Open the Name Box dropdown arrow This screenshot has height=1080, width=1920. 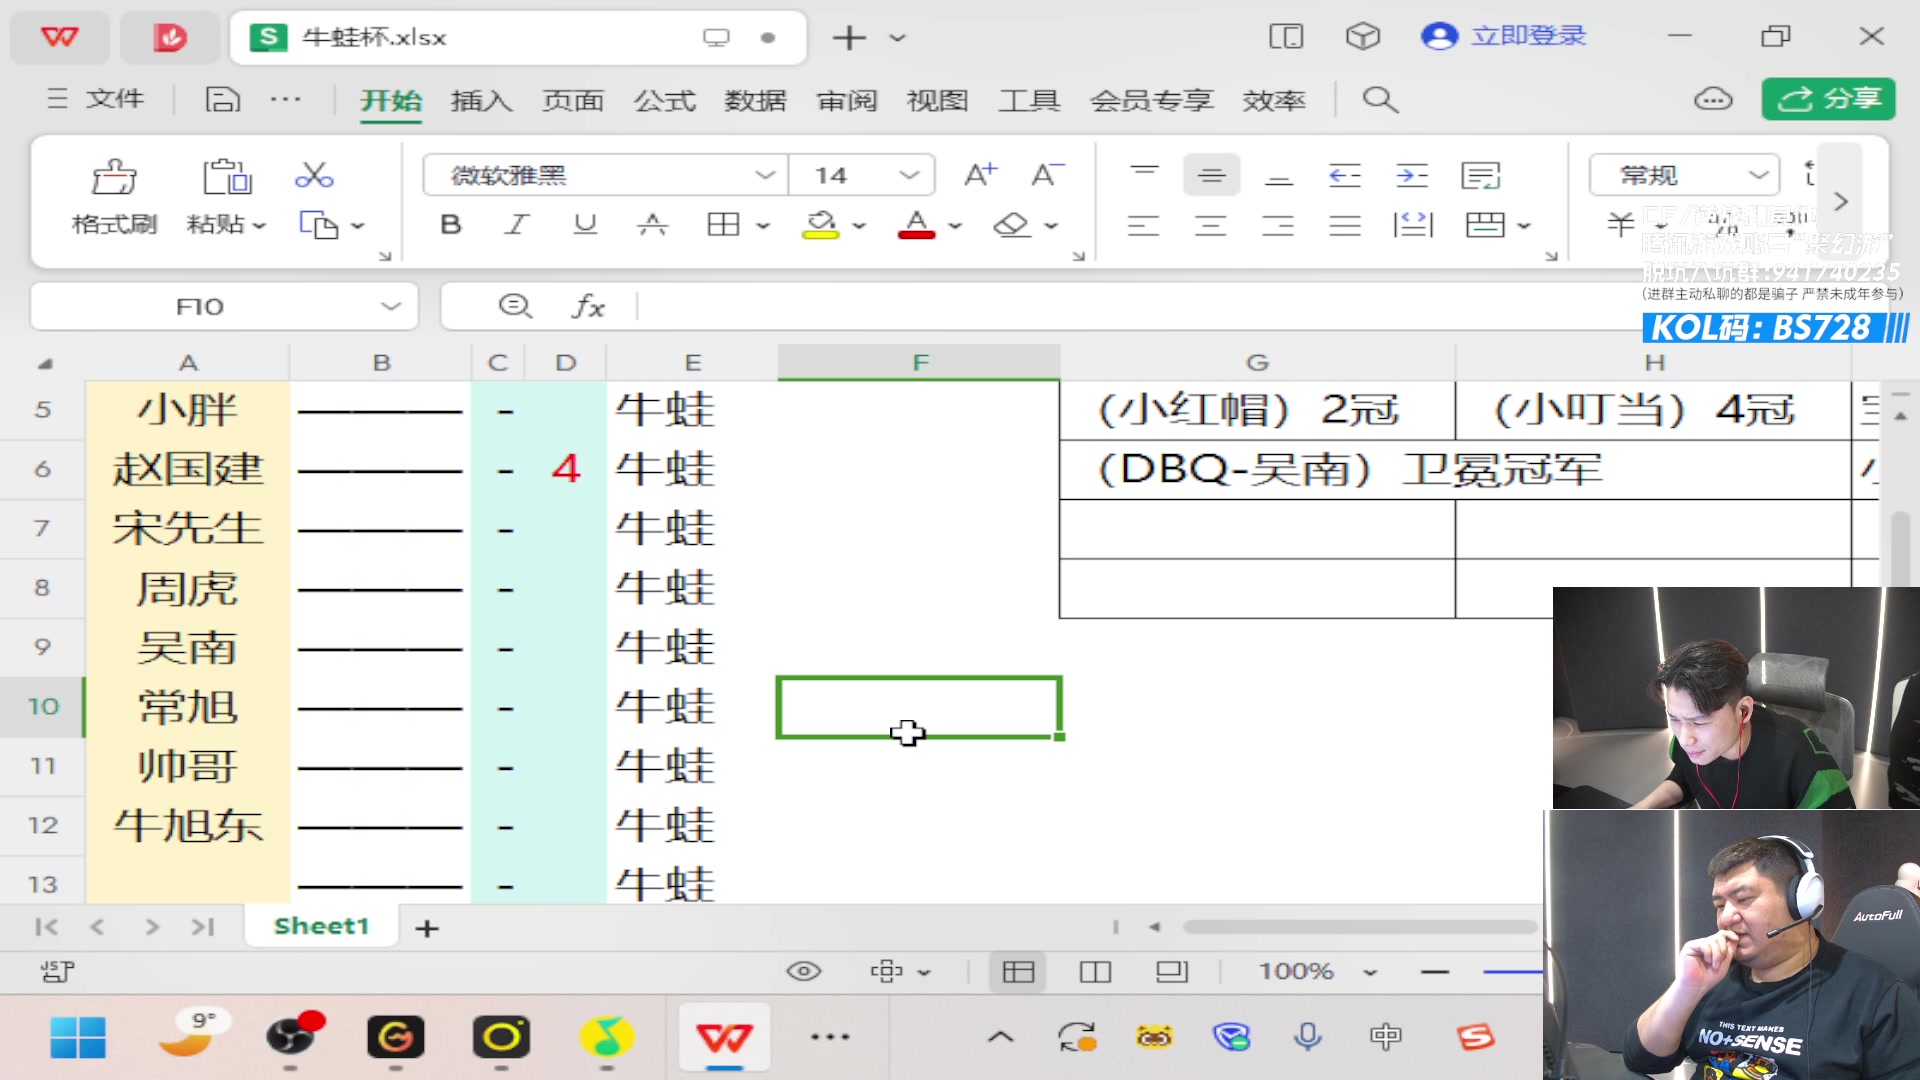(391, 306)
